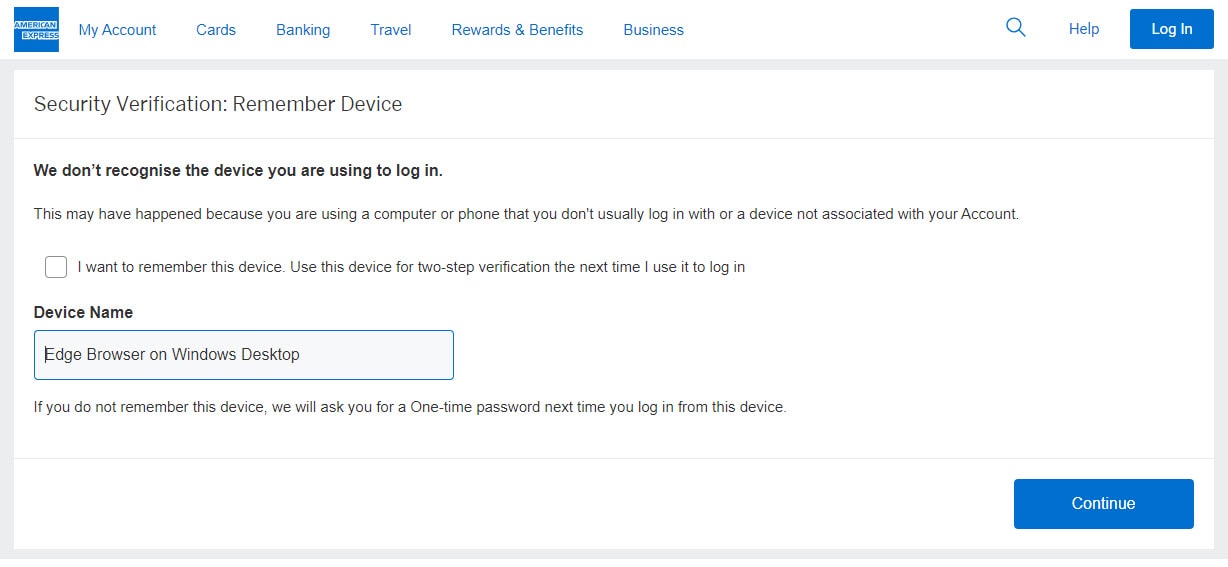This screenshot has height=567, width=1228.
Task: Click the 'I want to remember this device' label
Action: click(x=411, y=267)
